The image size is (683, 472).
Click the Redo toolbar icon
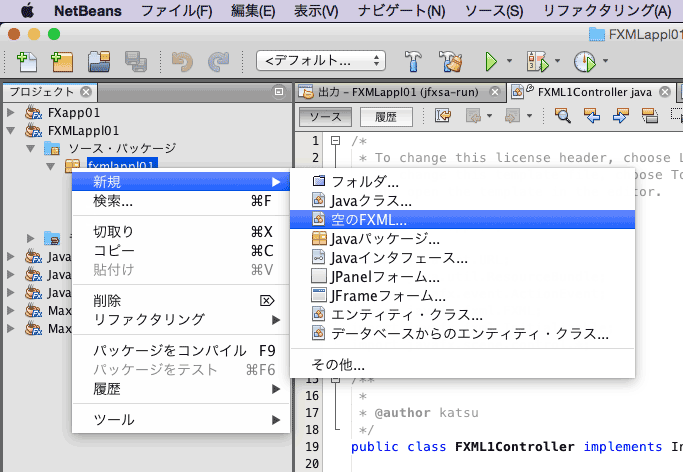tap(218, 61)
